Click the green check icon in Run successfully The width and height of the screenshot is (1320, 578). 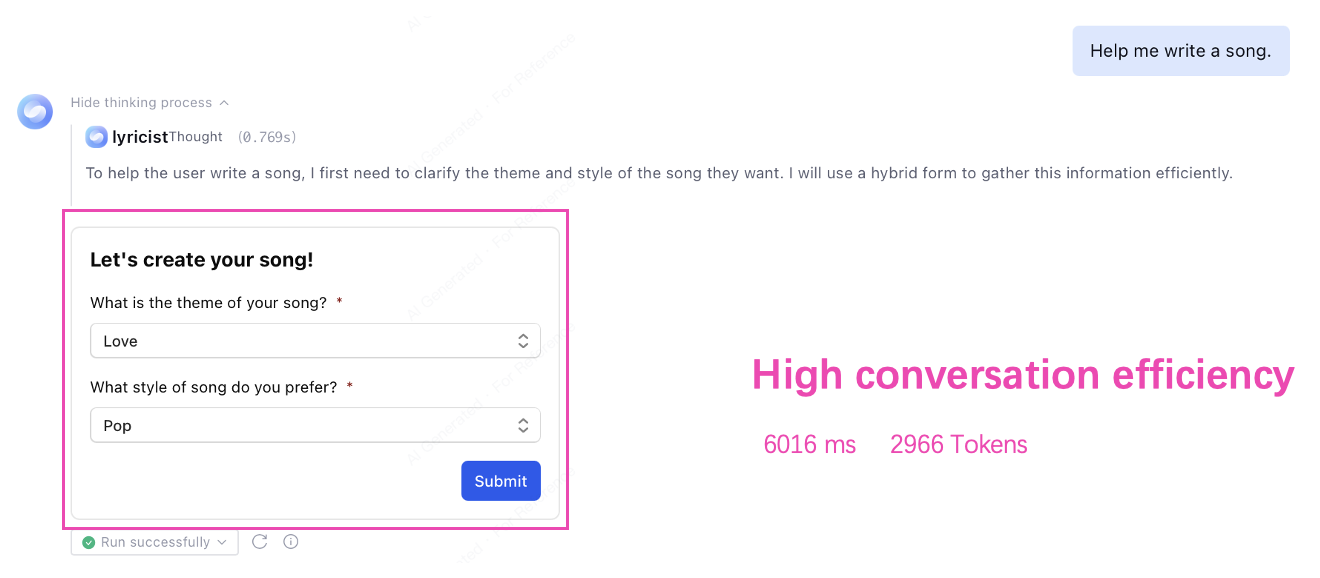[x=88, y=543]
